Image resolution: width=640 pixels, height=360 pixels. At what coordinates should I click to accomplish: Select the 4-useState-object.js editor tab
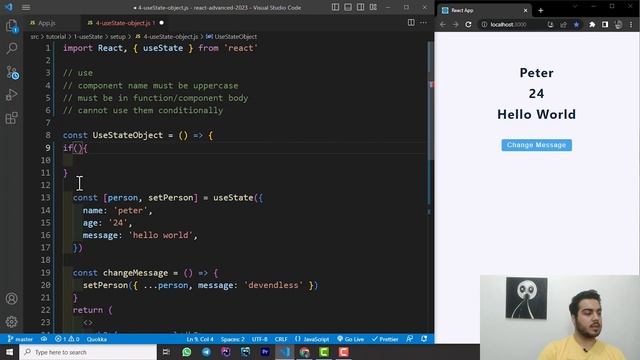click(123, 23)
